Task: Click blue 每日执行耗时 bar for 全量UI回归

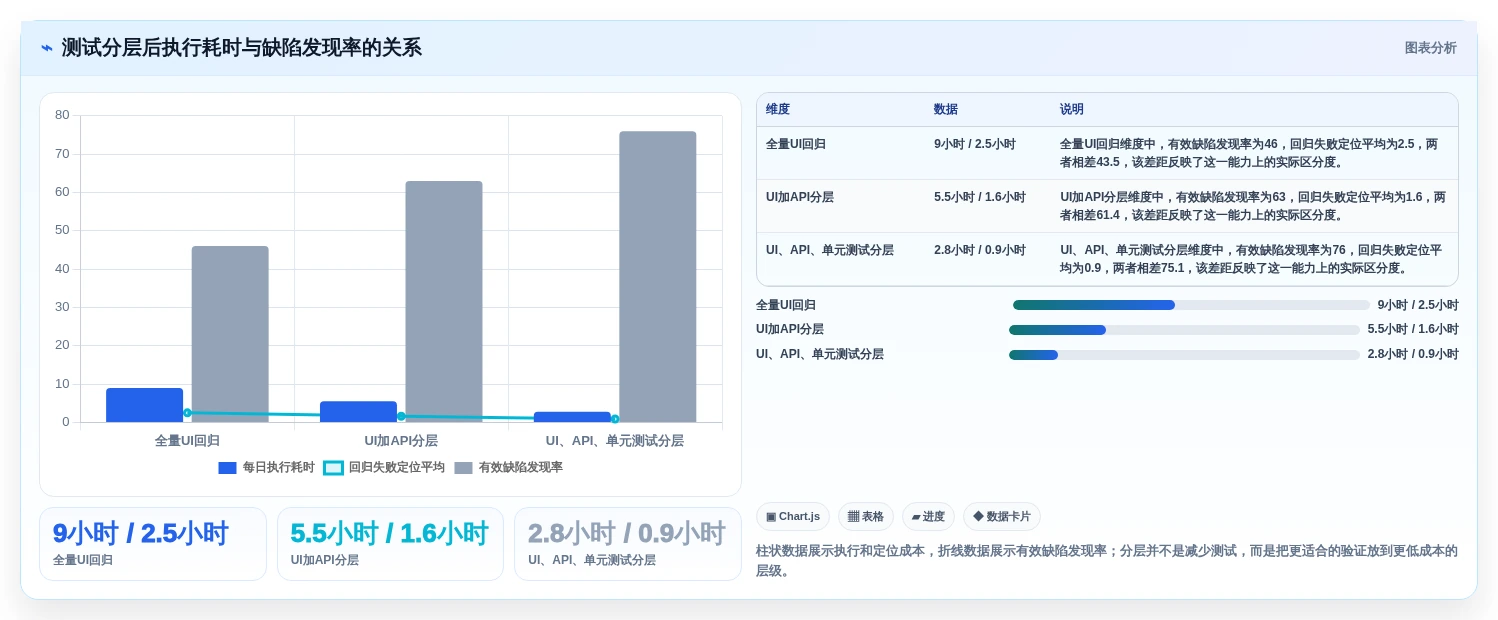Action: coord(145,405)
